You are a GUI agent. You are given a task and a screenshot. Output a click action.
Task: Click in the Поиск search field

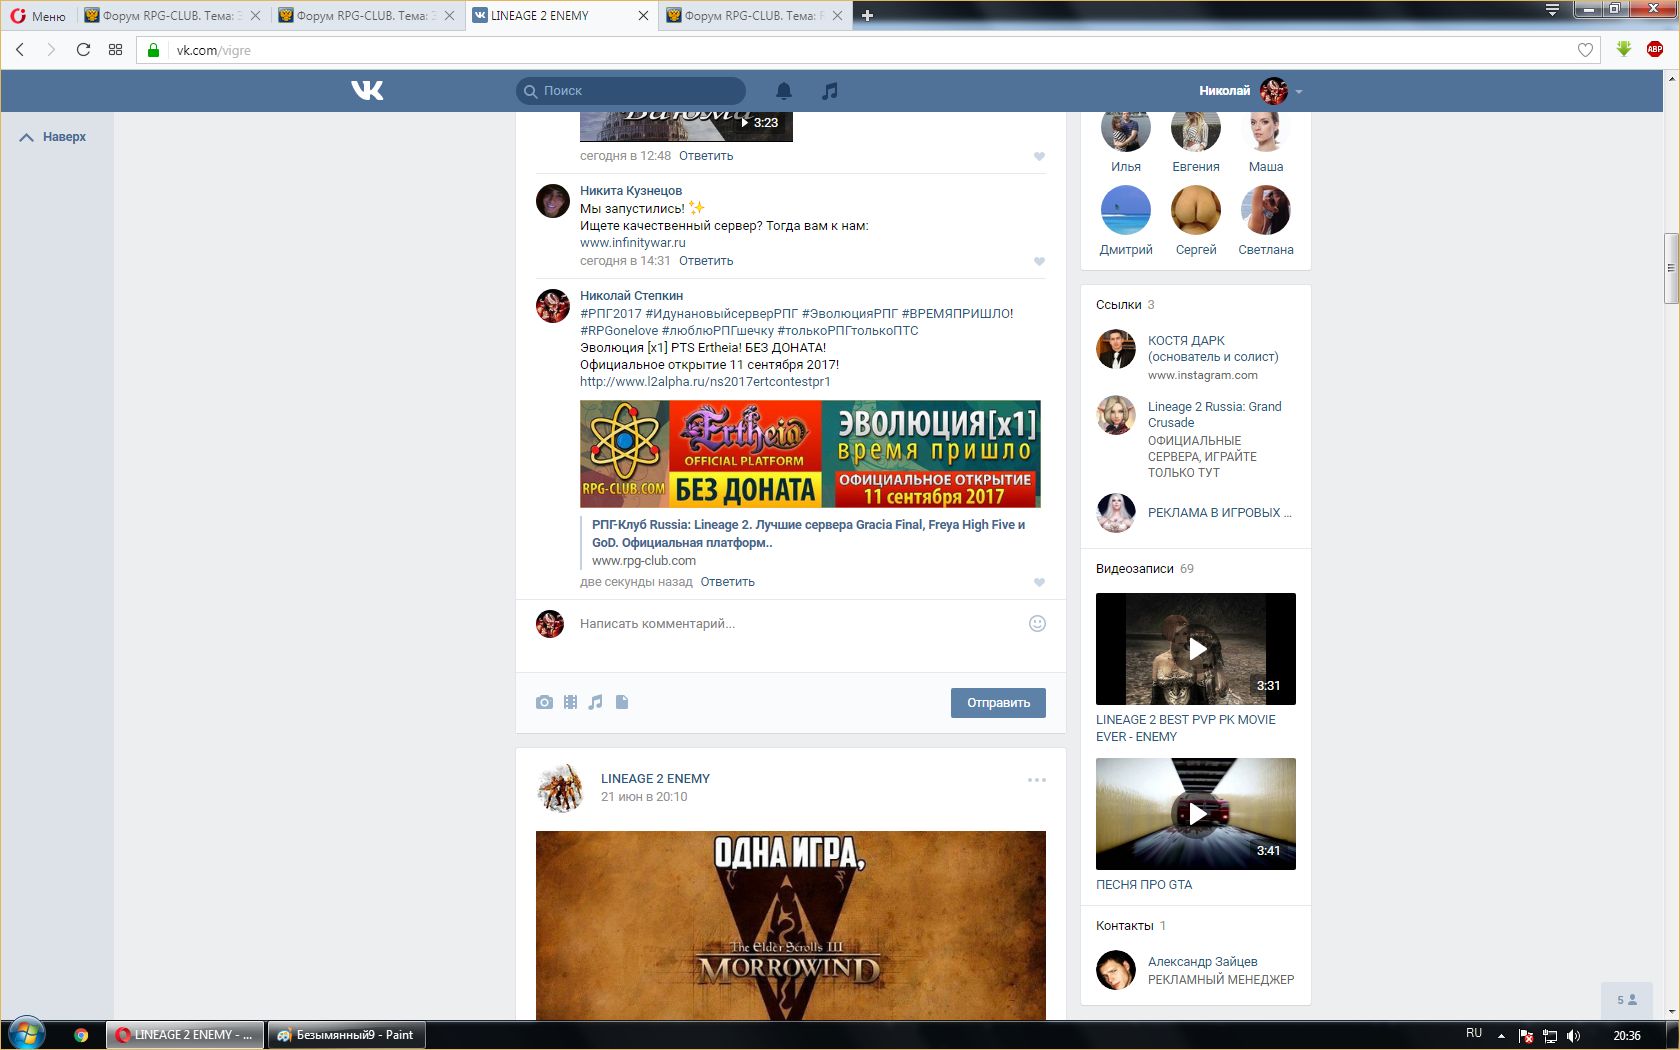631,91
